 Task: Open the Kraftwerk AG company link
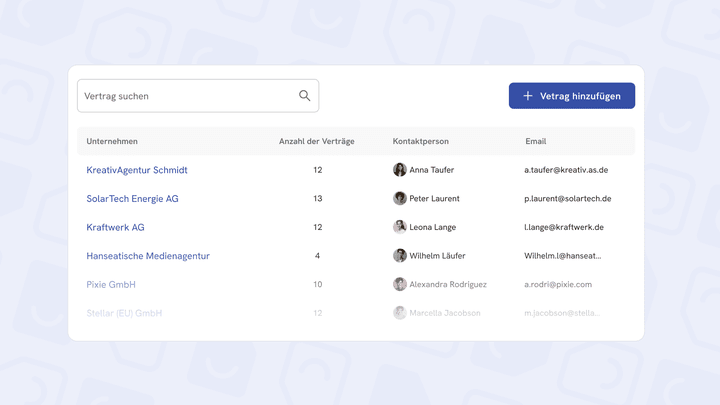coord(115,227)
